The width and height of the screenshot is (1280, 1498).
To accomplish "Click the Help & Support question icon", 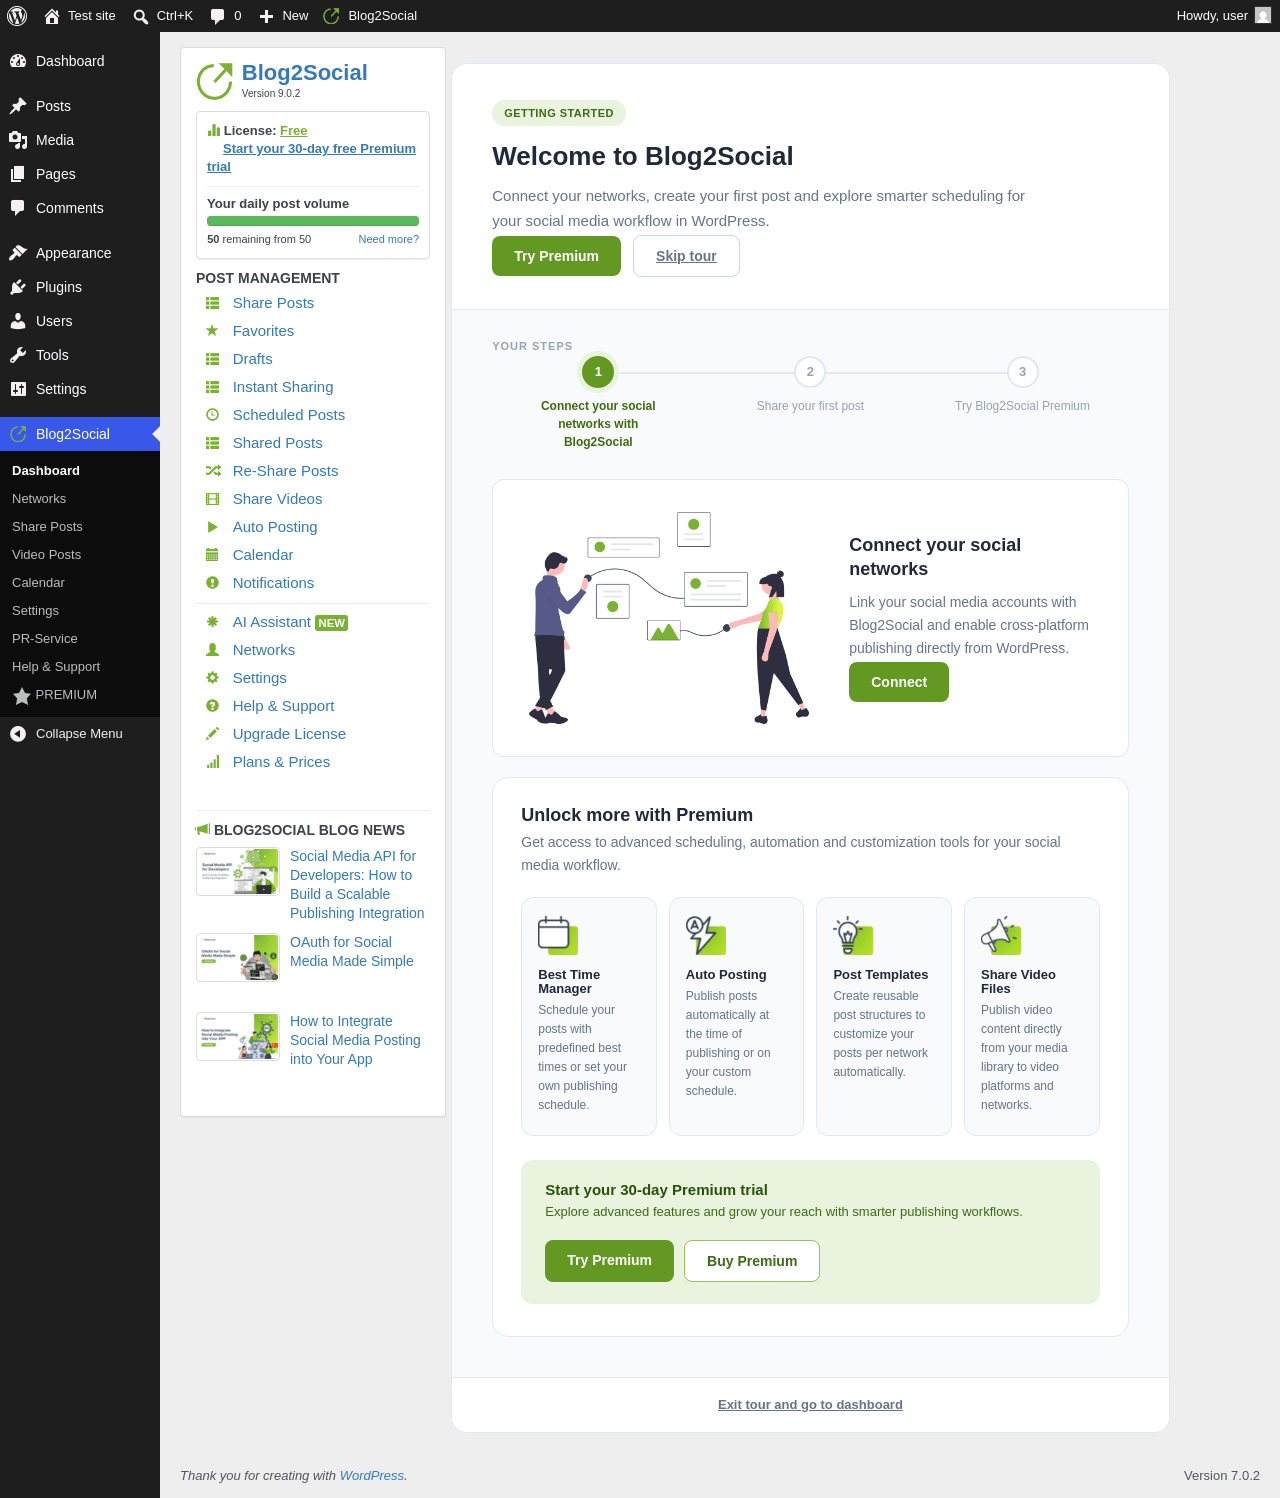I will click(x=212, y=706).
